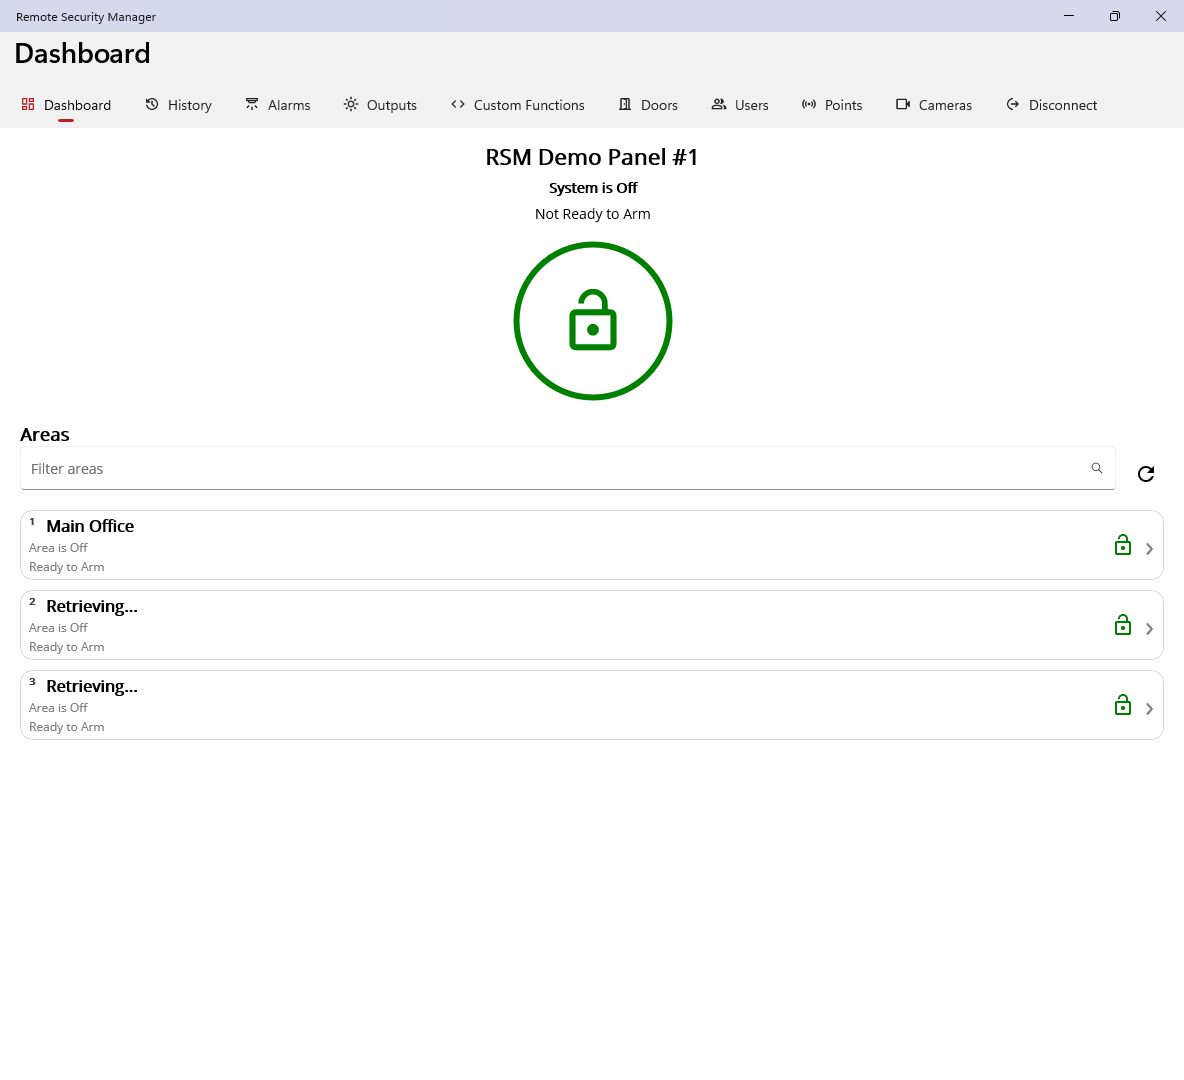The image size is (1184, 1080).
Task: Refresh the areas list
Action: (1145, 474)
